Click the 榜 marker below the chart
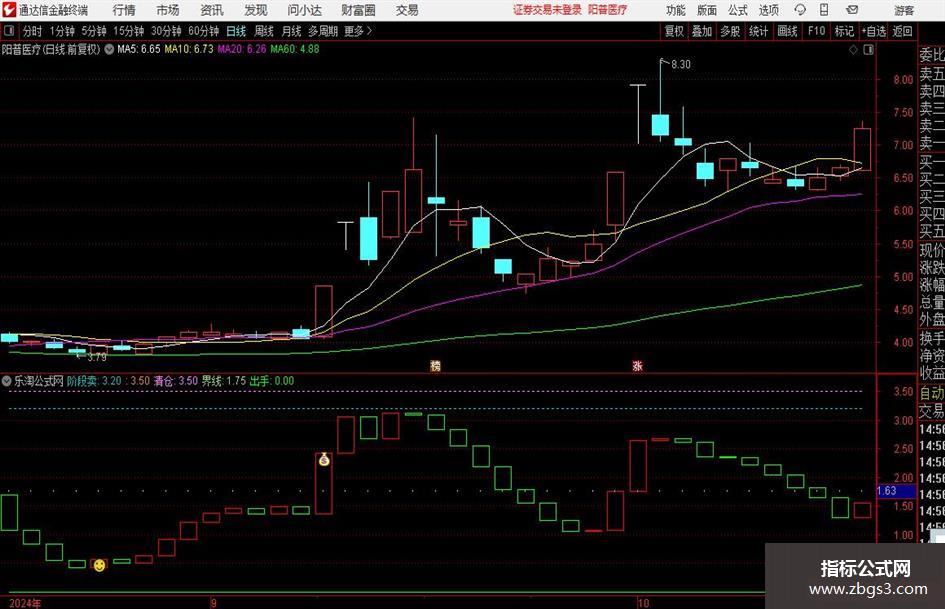945x609 pixels. click(435, 365)
